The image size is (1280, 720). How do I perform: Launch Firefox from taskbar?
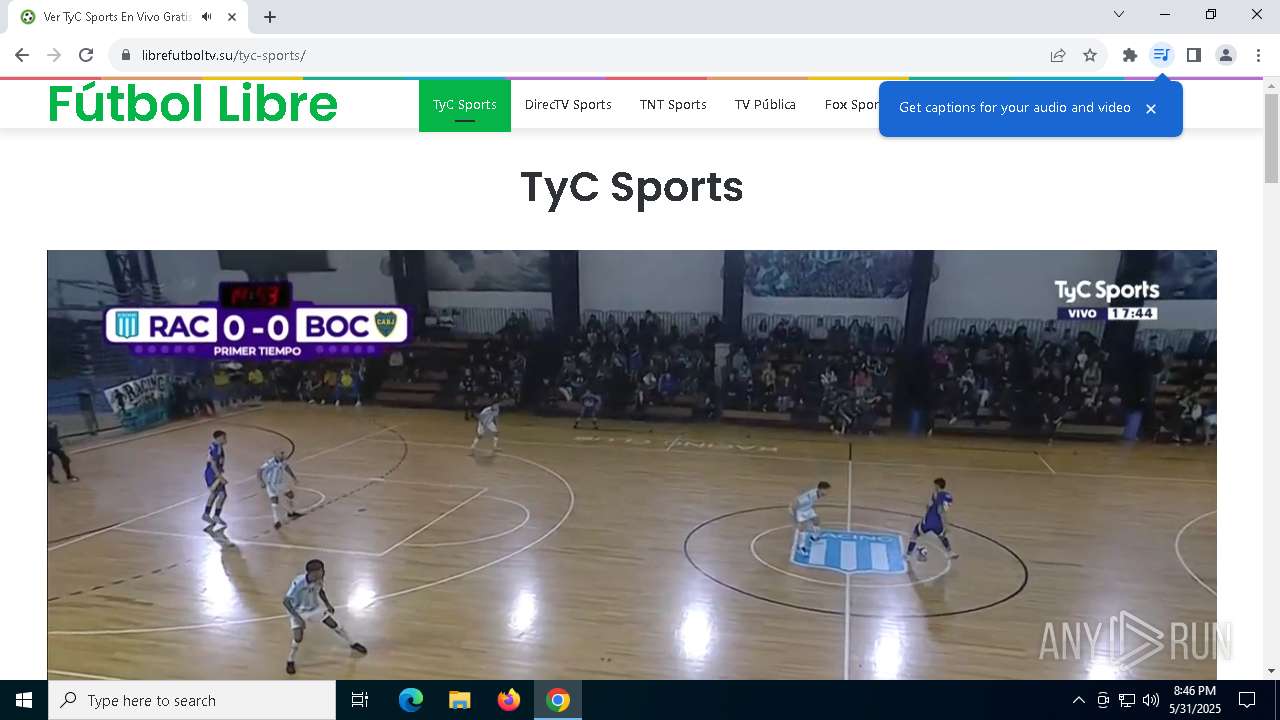[x=509, y=700]
